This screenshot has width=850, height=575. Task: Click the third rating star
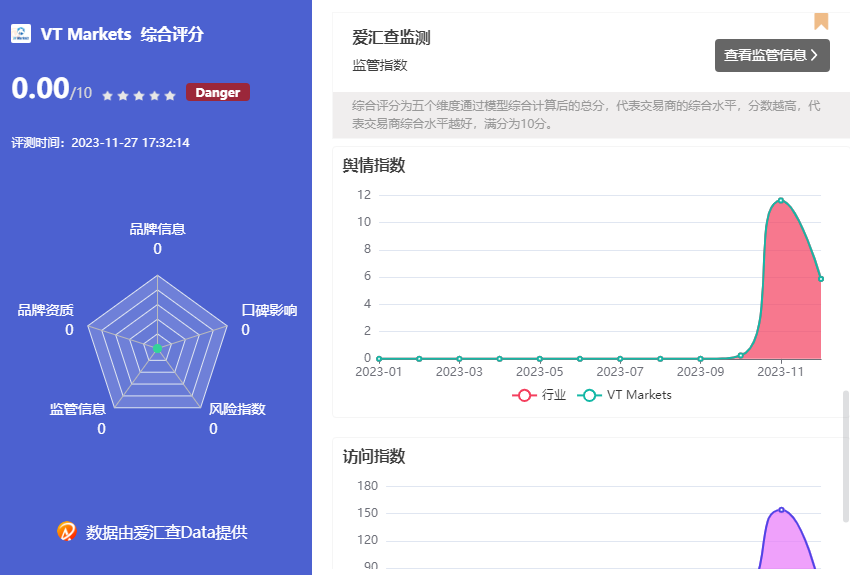pyautogui.click(x=138, y=96)
